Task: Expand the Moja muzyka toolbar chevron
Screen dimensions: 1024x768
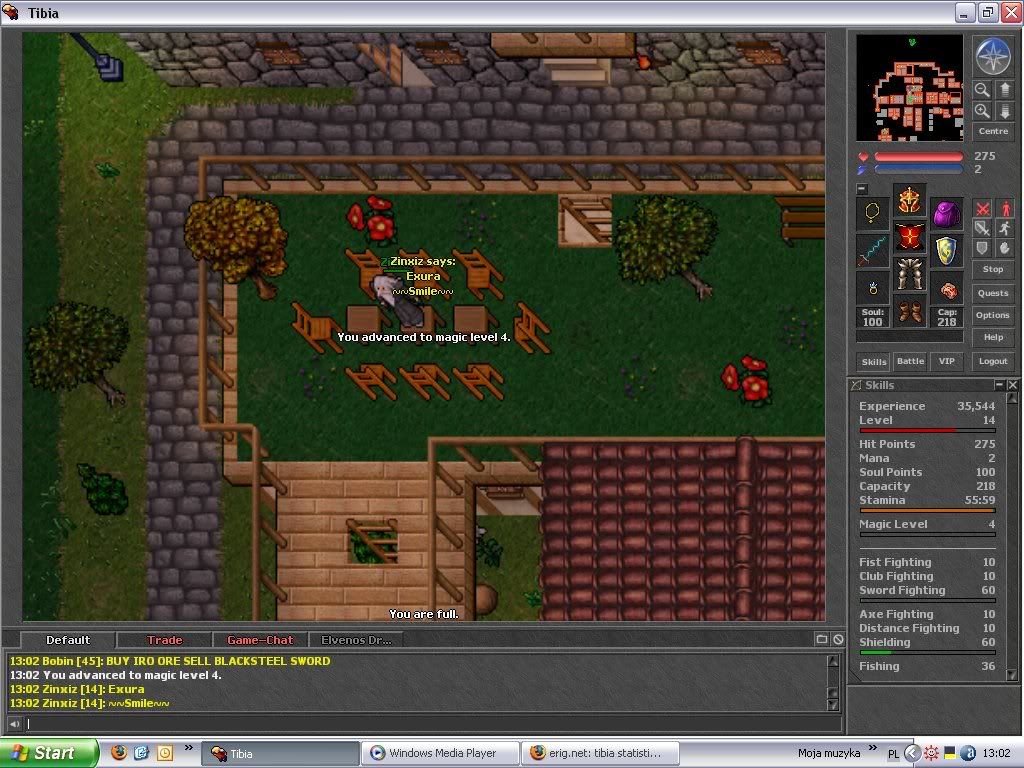Action: pos(873,748)
